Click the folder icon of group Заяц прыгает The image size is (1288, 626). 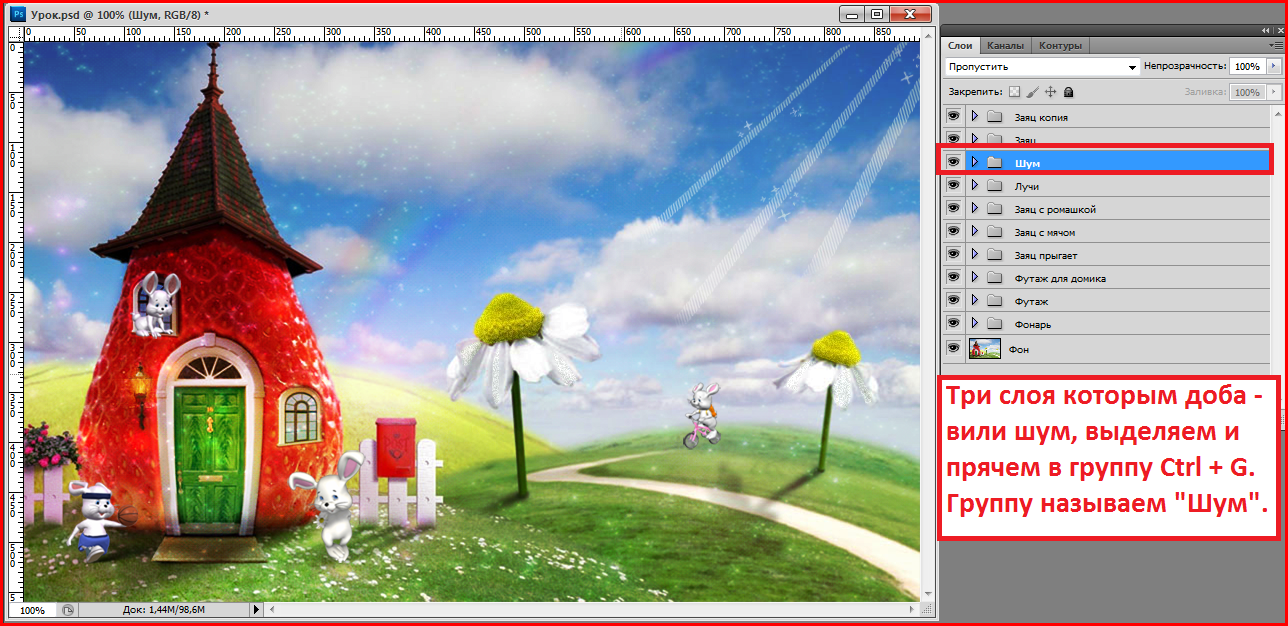pos(994,255)
